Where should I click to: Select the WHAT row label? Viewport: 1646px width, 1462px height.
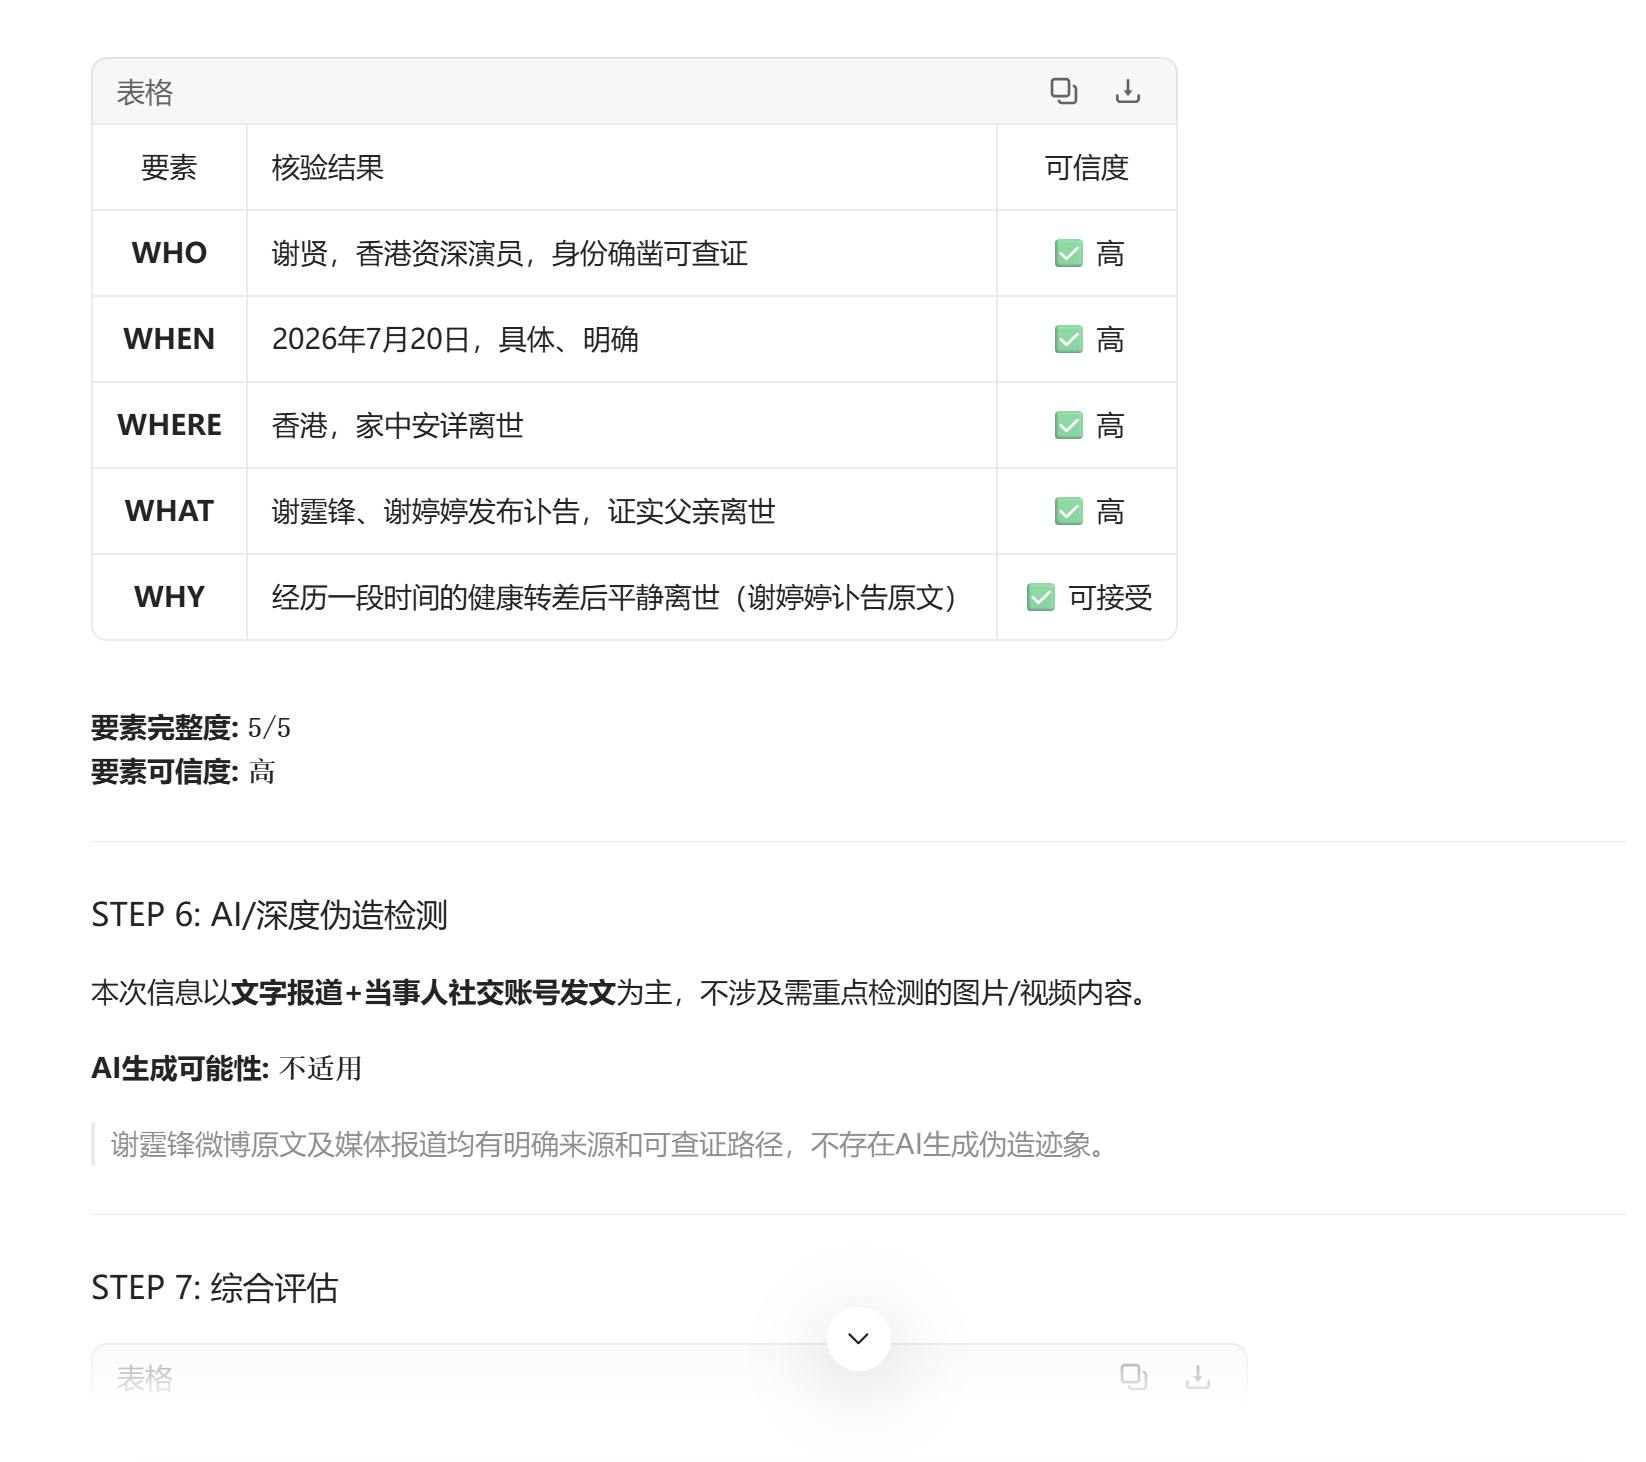point(169,511)
